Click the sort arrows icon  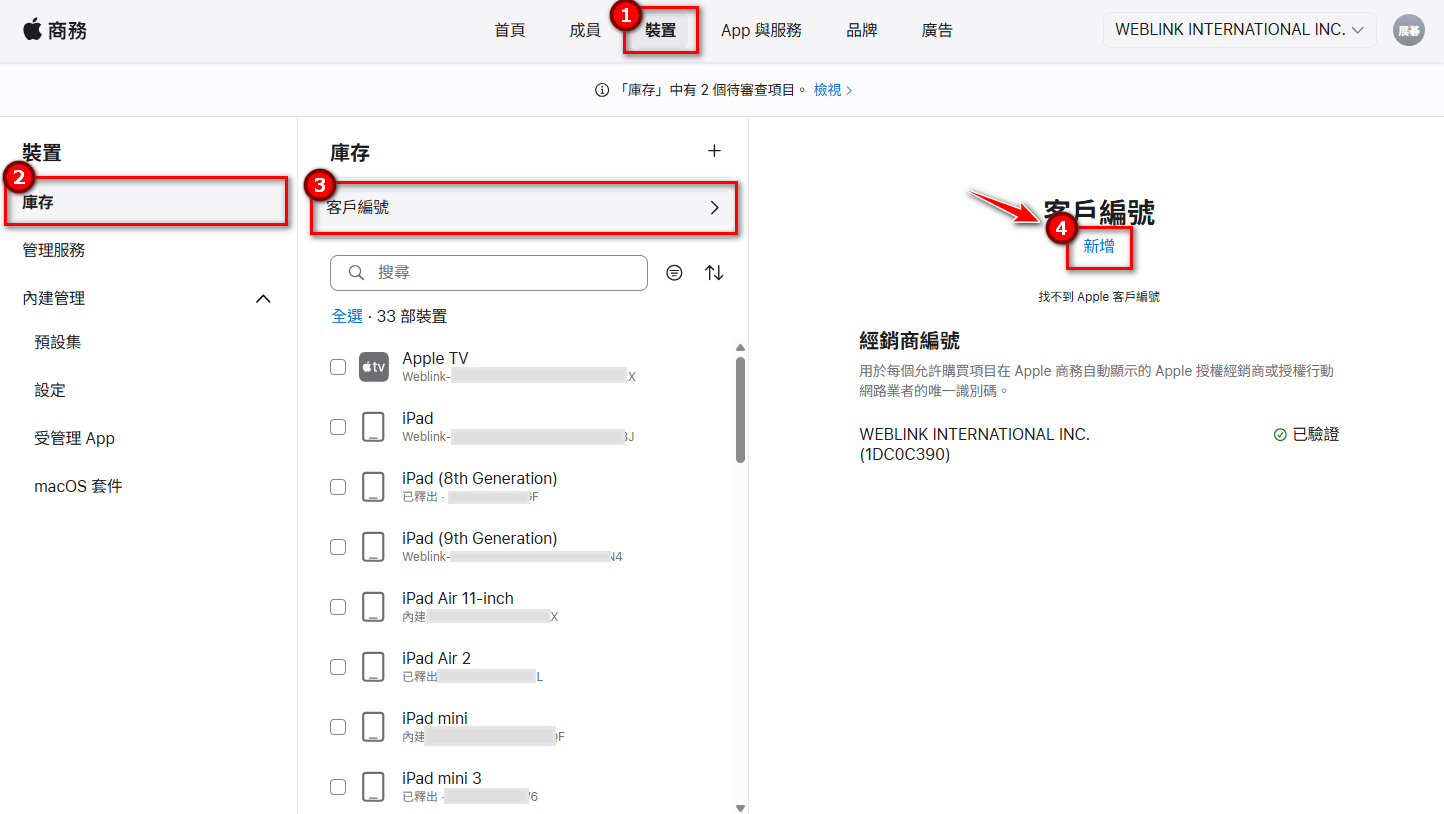pos(714,273)
